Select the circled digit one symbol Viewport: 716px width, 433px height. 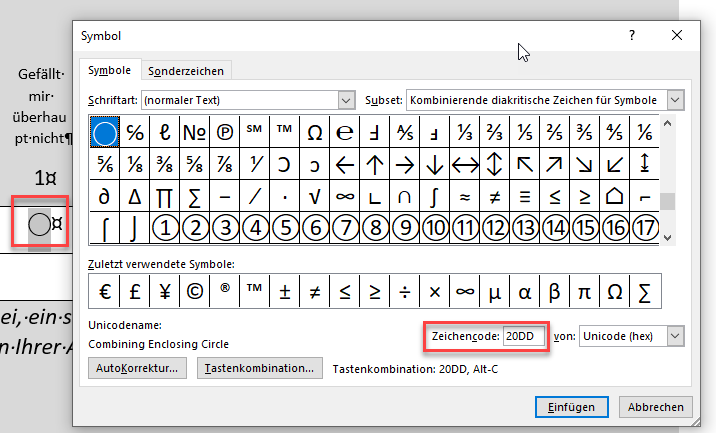tap(165, 227)
